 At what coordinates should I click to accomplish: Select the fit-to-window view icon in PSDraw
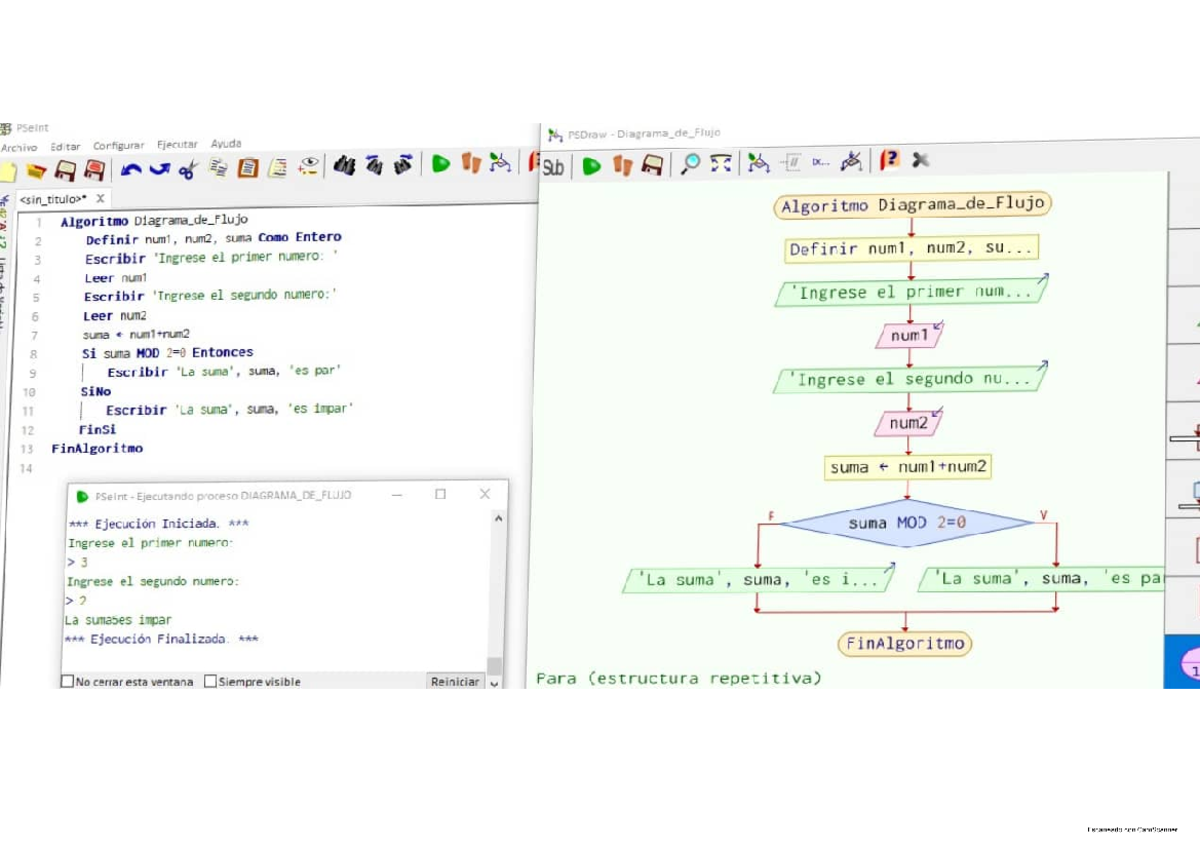pyautogui.click(x=720, y=164)
